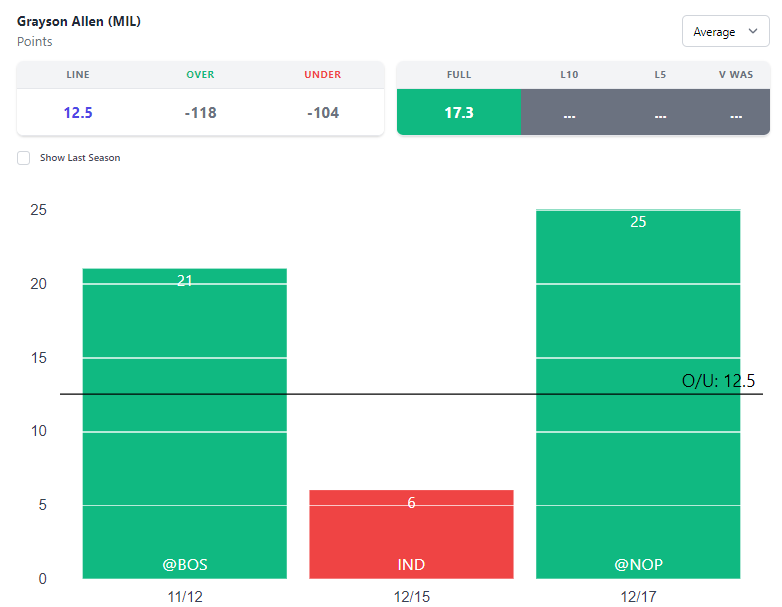This screenshot has width=782, height=607.
Task: Click the 25 value label atop @NOP bar
Action: point(638,222)
